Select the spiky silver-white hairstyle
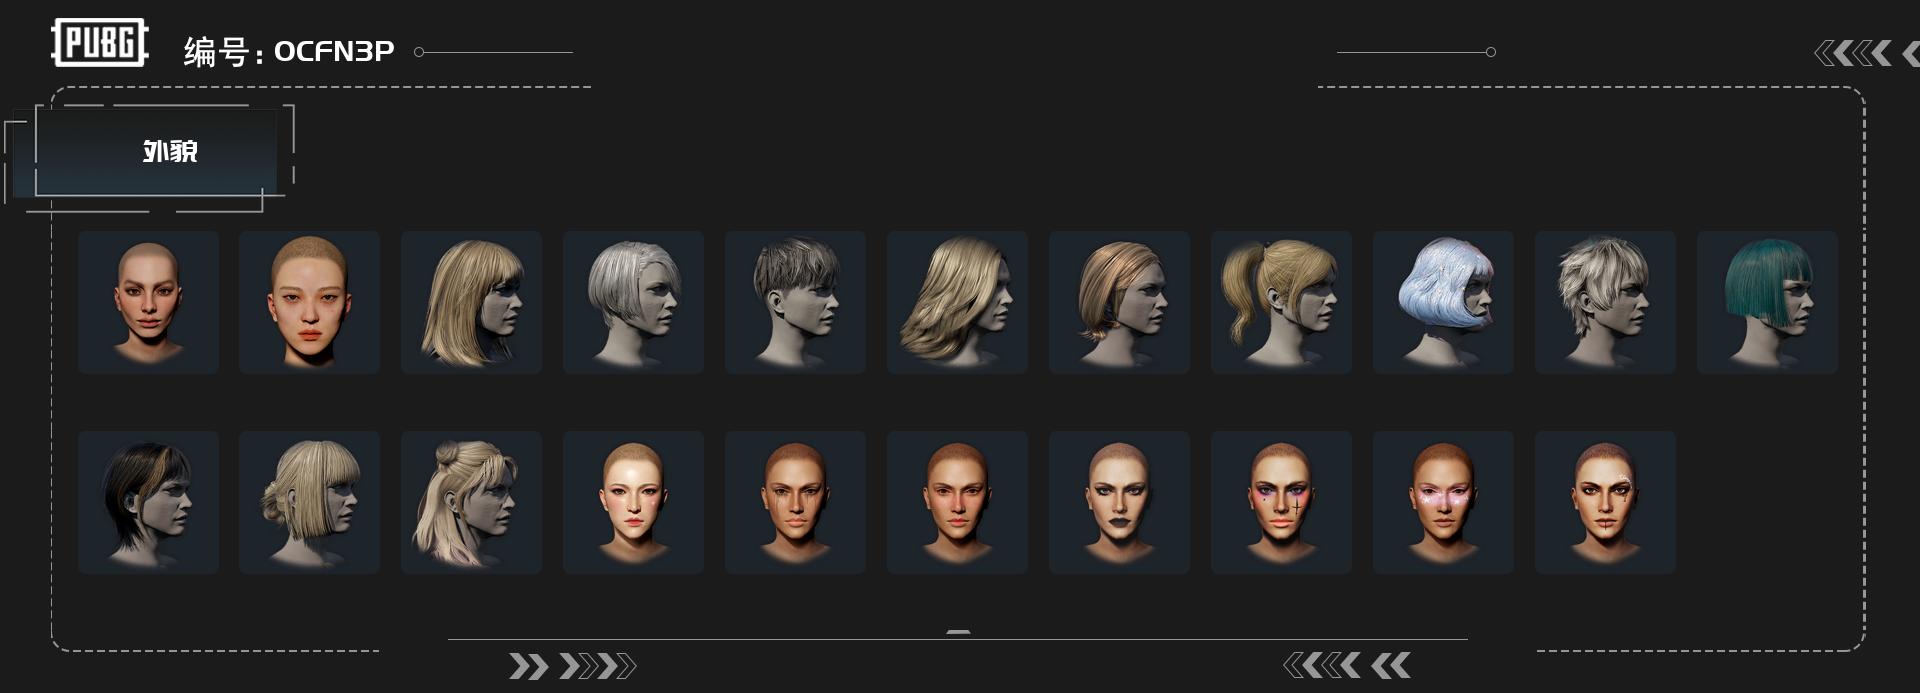The width and height of the screenshot is (1920, 693). coord(1605,302)
